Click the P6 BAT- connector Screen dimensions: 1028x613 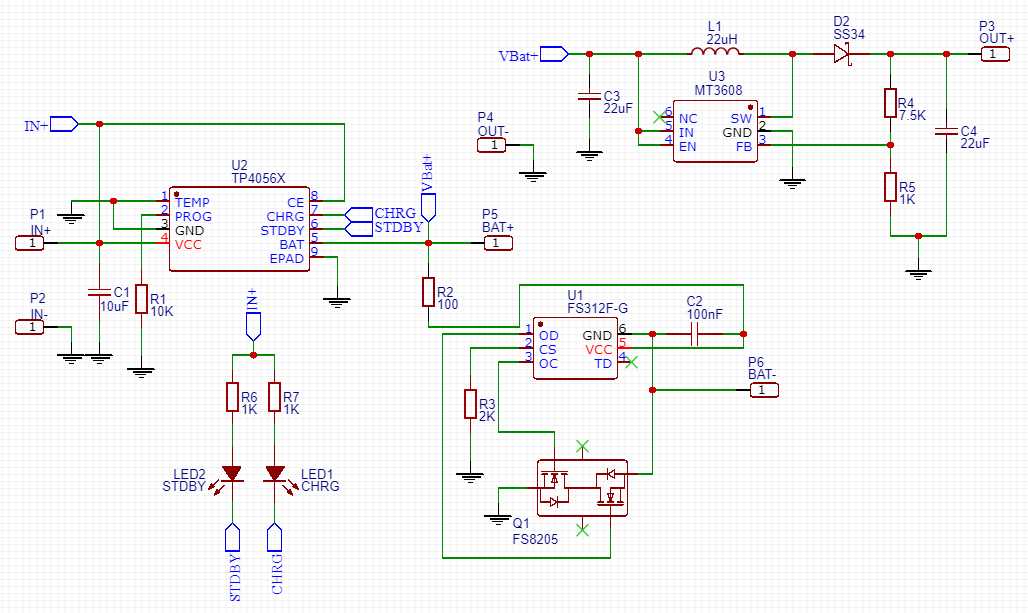pos(764,390)
